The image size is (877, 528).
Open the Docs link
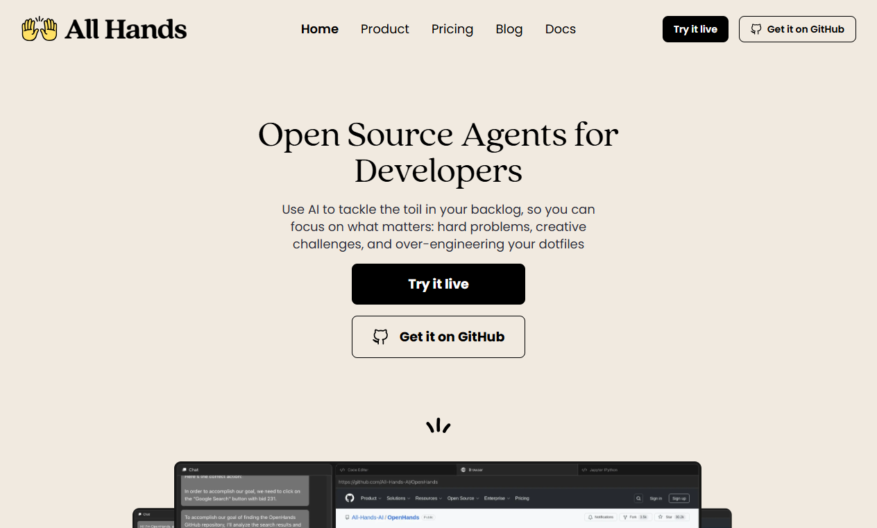[x=560, y=29]
